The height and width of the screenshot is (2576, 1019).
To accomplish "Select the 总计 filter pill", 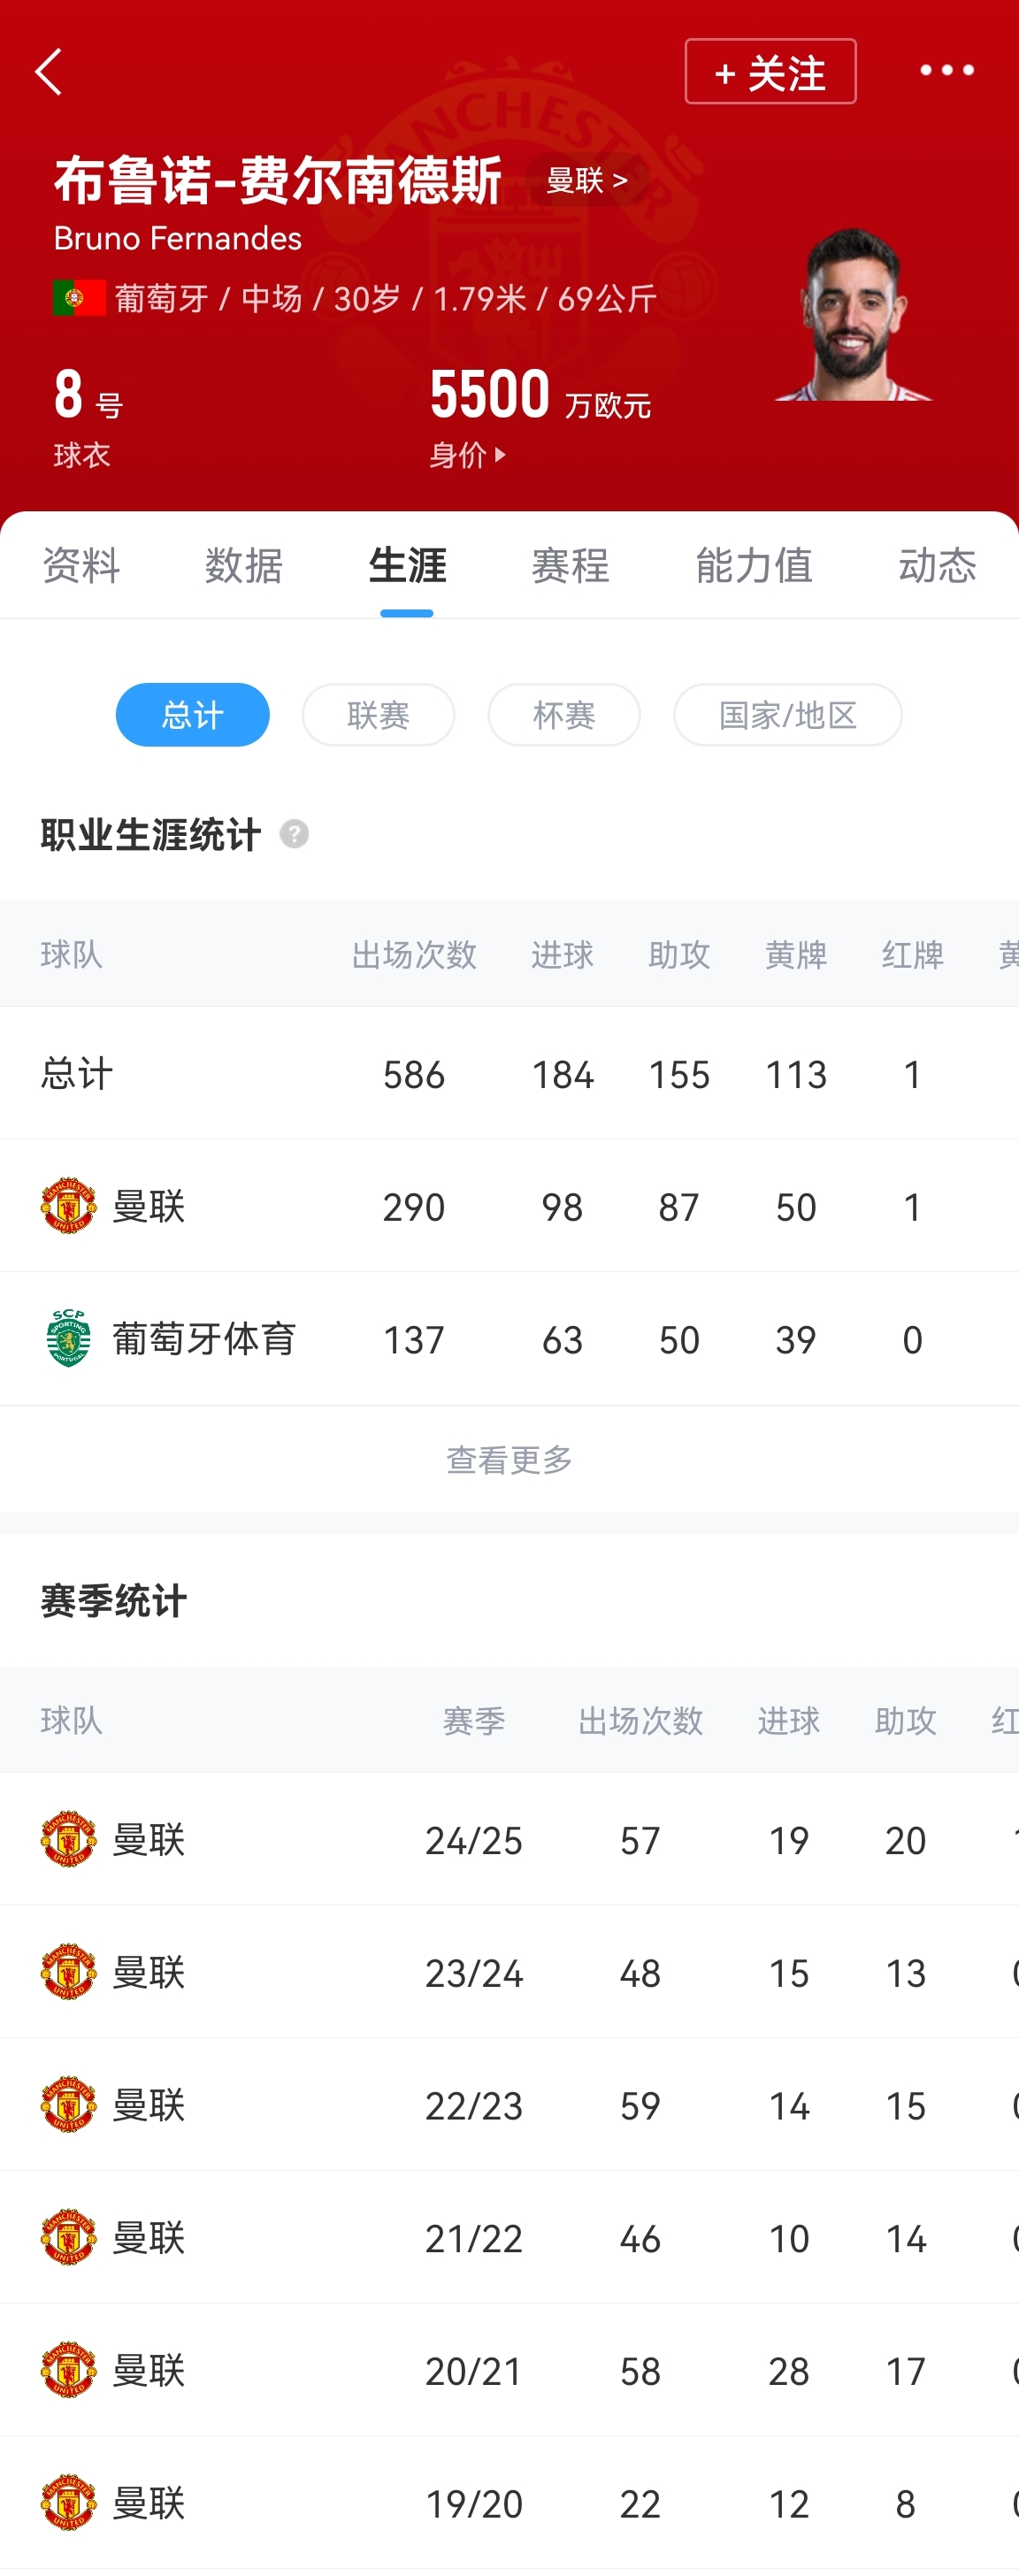I will [192, 715].
